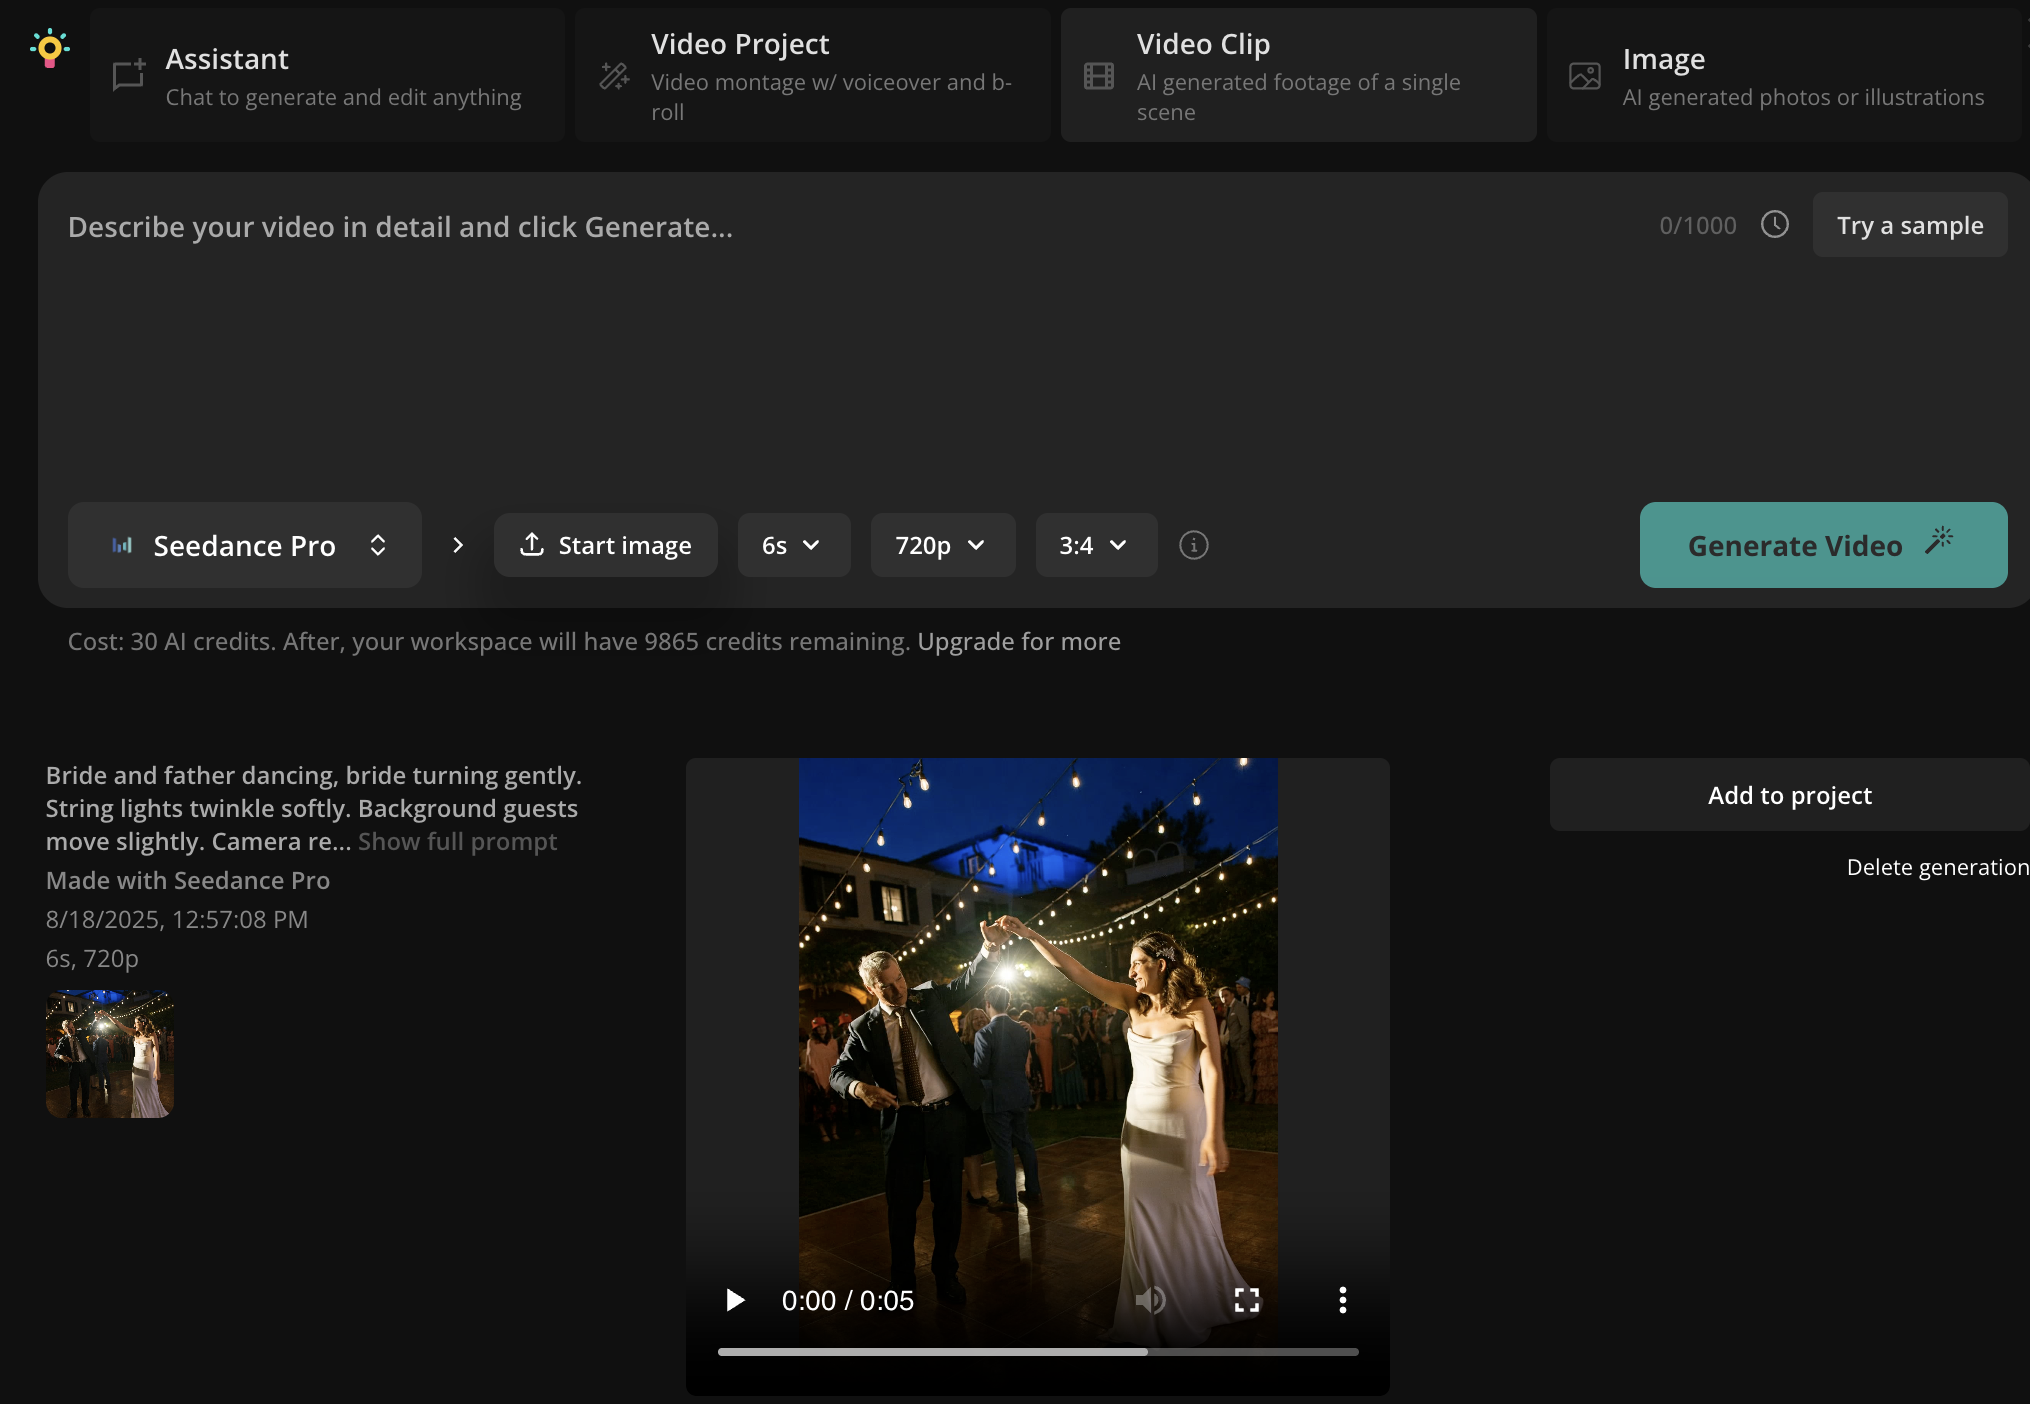The width and height of the screenshot is (2030, 1404).
Task: Click the wedding dance start image thumbnail
Action: click(110, 1054)
